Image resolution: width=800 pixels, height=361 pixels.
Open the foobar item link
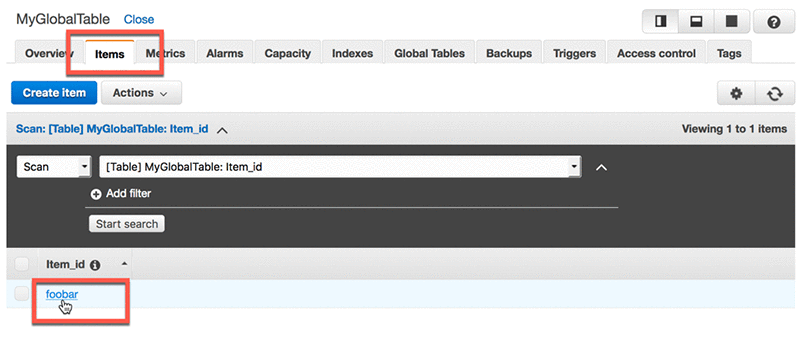(62, 294)
